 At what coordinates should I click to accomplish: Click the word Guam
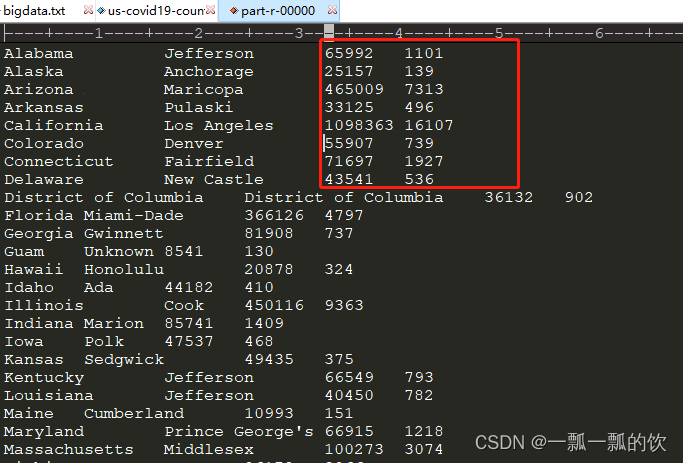coord(24,251)
